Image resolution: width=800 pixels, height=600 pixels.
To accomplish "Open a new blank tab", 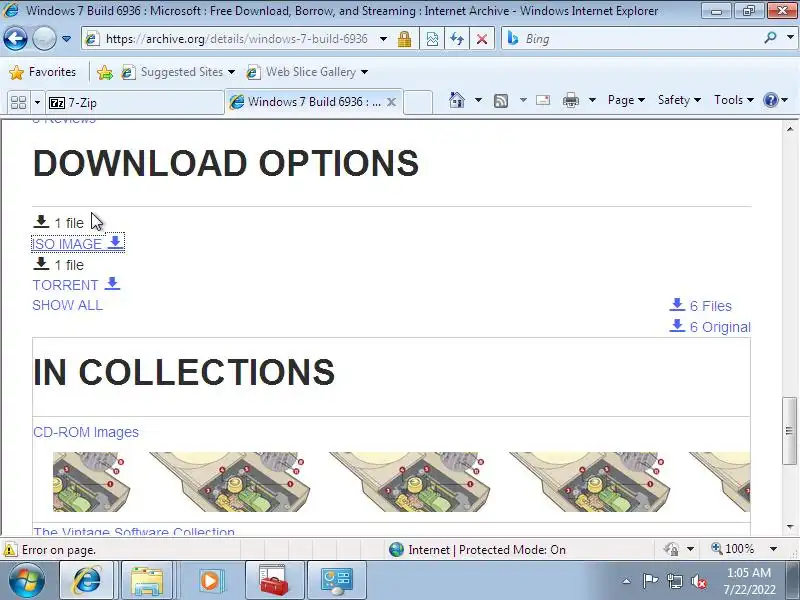I will click(418, 102).
